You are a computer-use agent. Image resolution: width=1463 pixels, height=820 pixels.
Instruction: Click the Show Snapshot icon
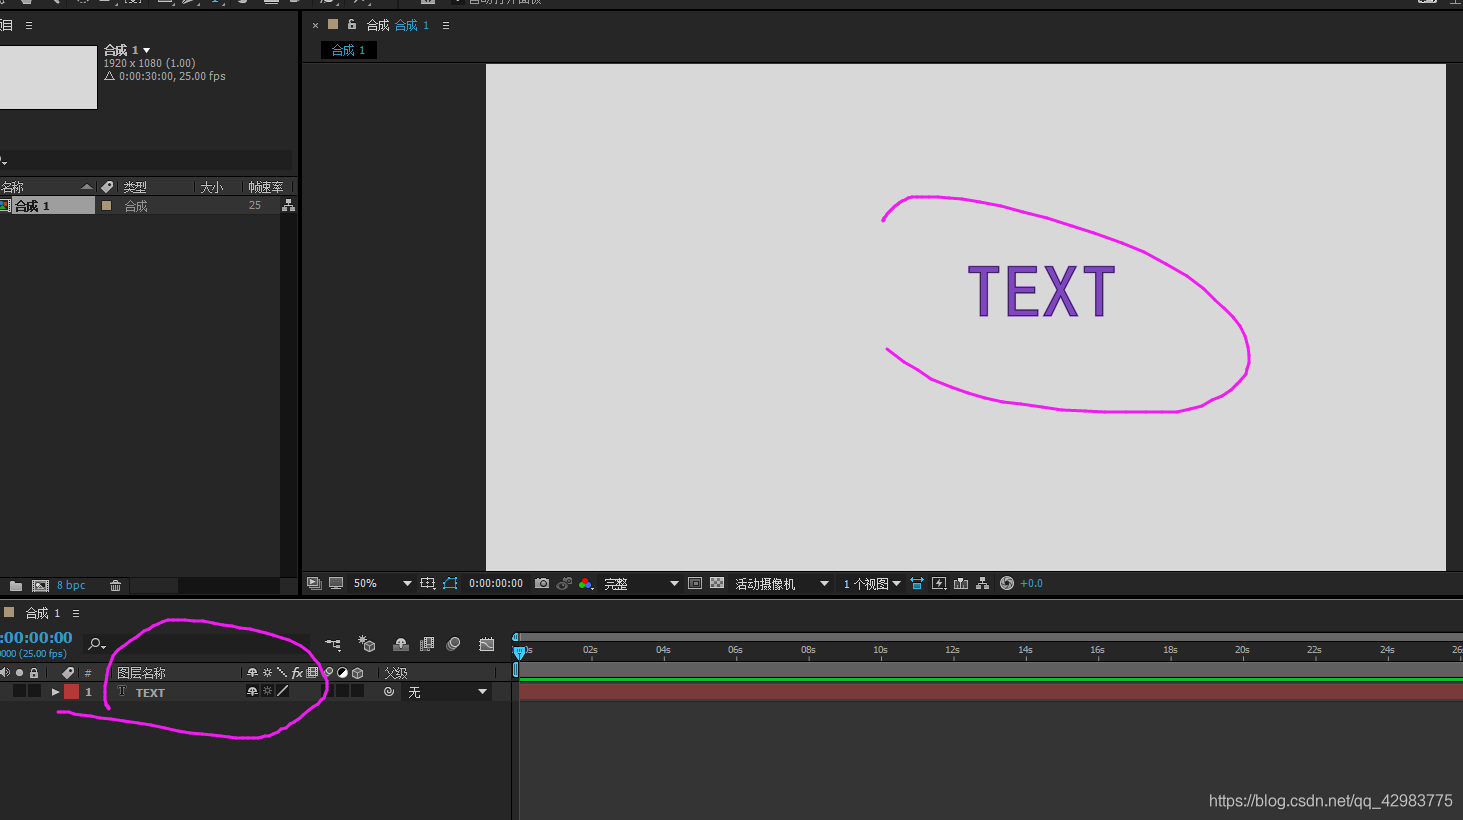[x=564, y=583]
